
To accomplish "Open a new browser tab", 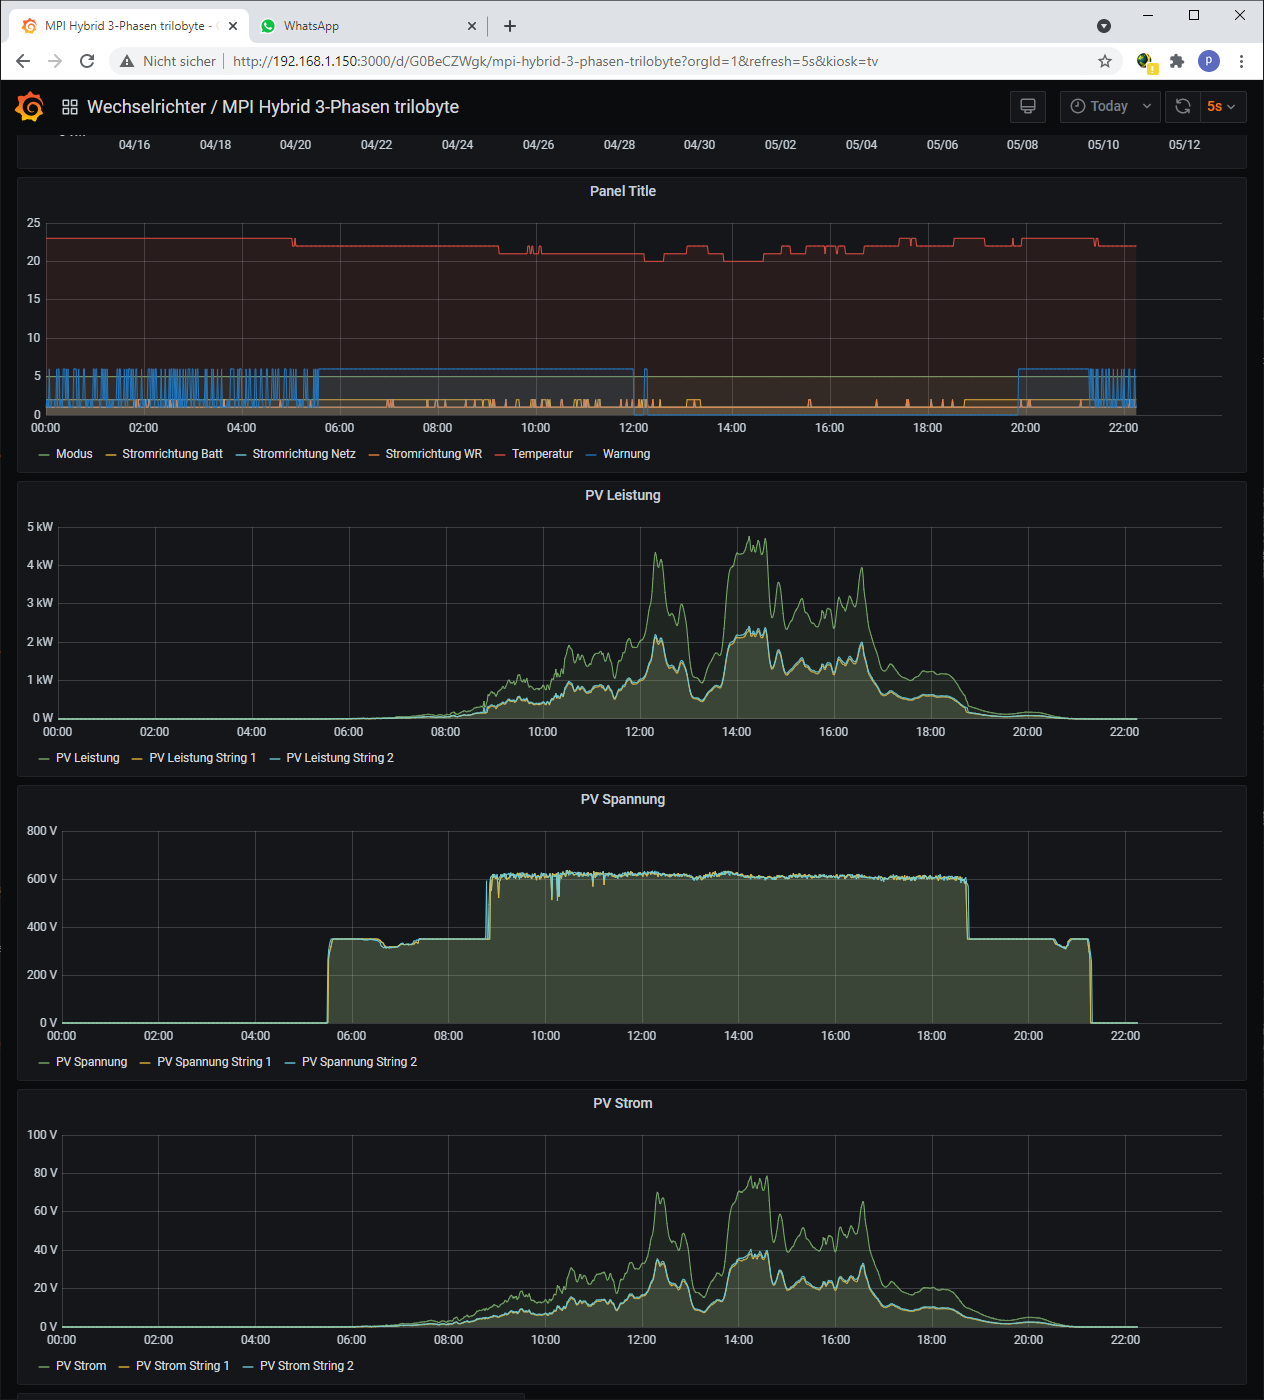I will (510, 26).
